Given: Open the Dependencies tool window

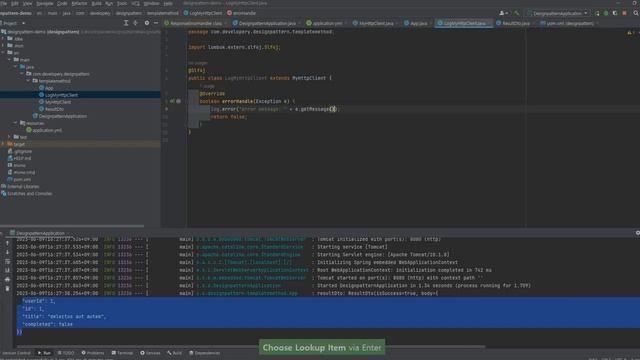Looking at the screenshot, I should click(x=204, y=353).
